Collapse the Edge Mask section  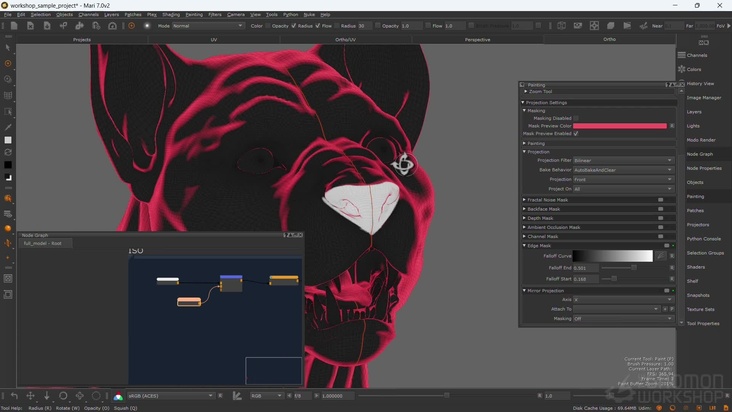coord(524,245)
